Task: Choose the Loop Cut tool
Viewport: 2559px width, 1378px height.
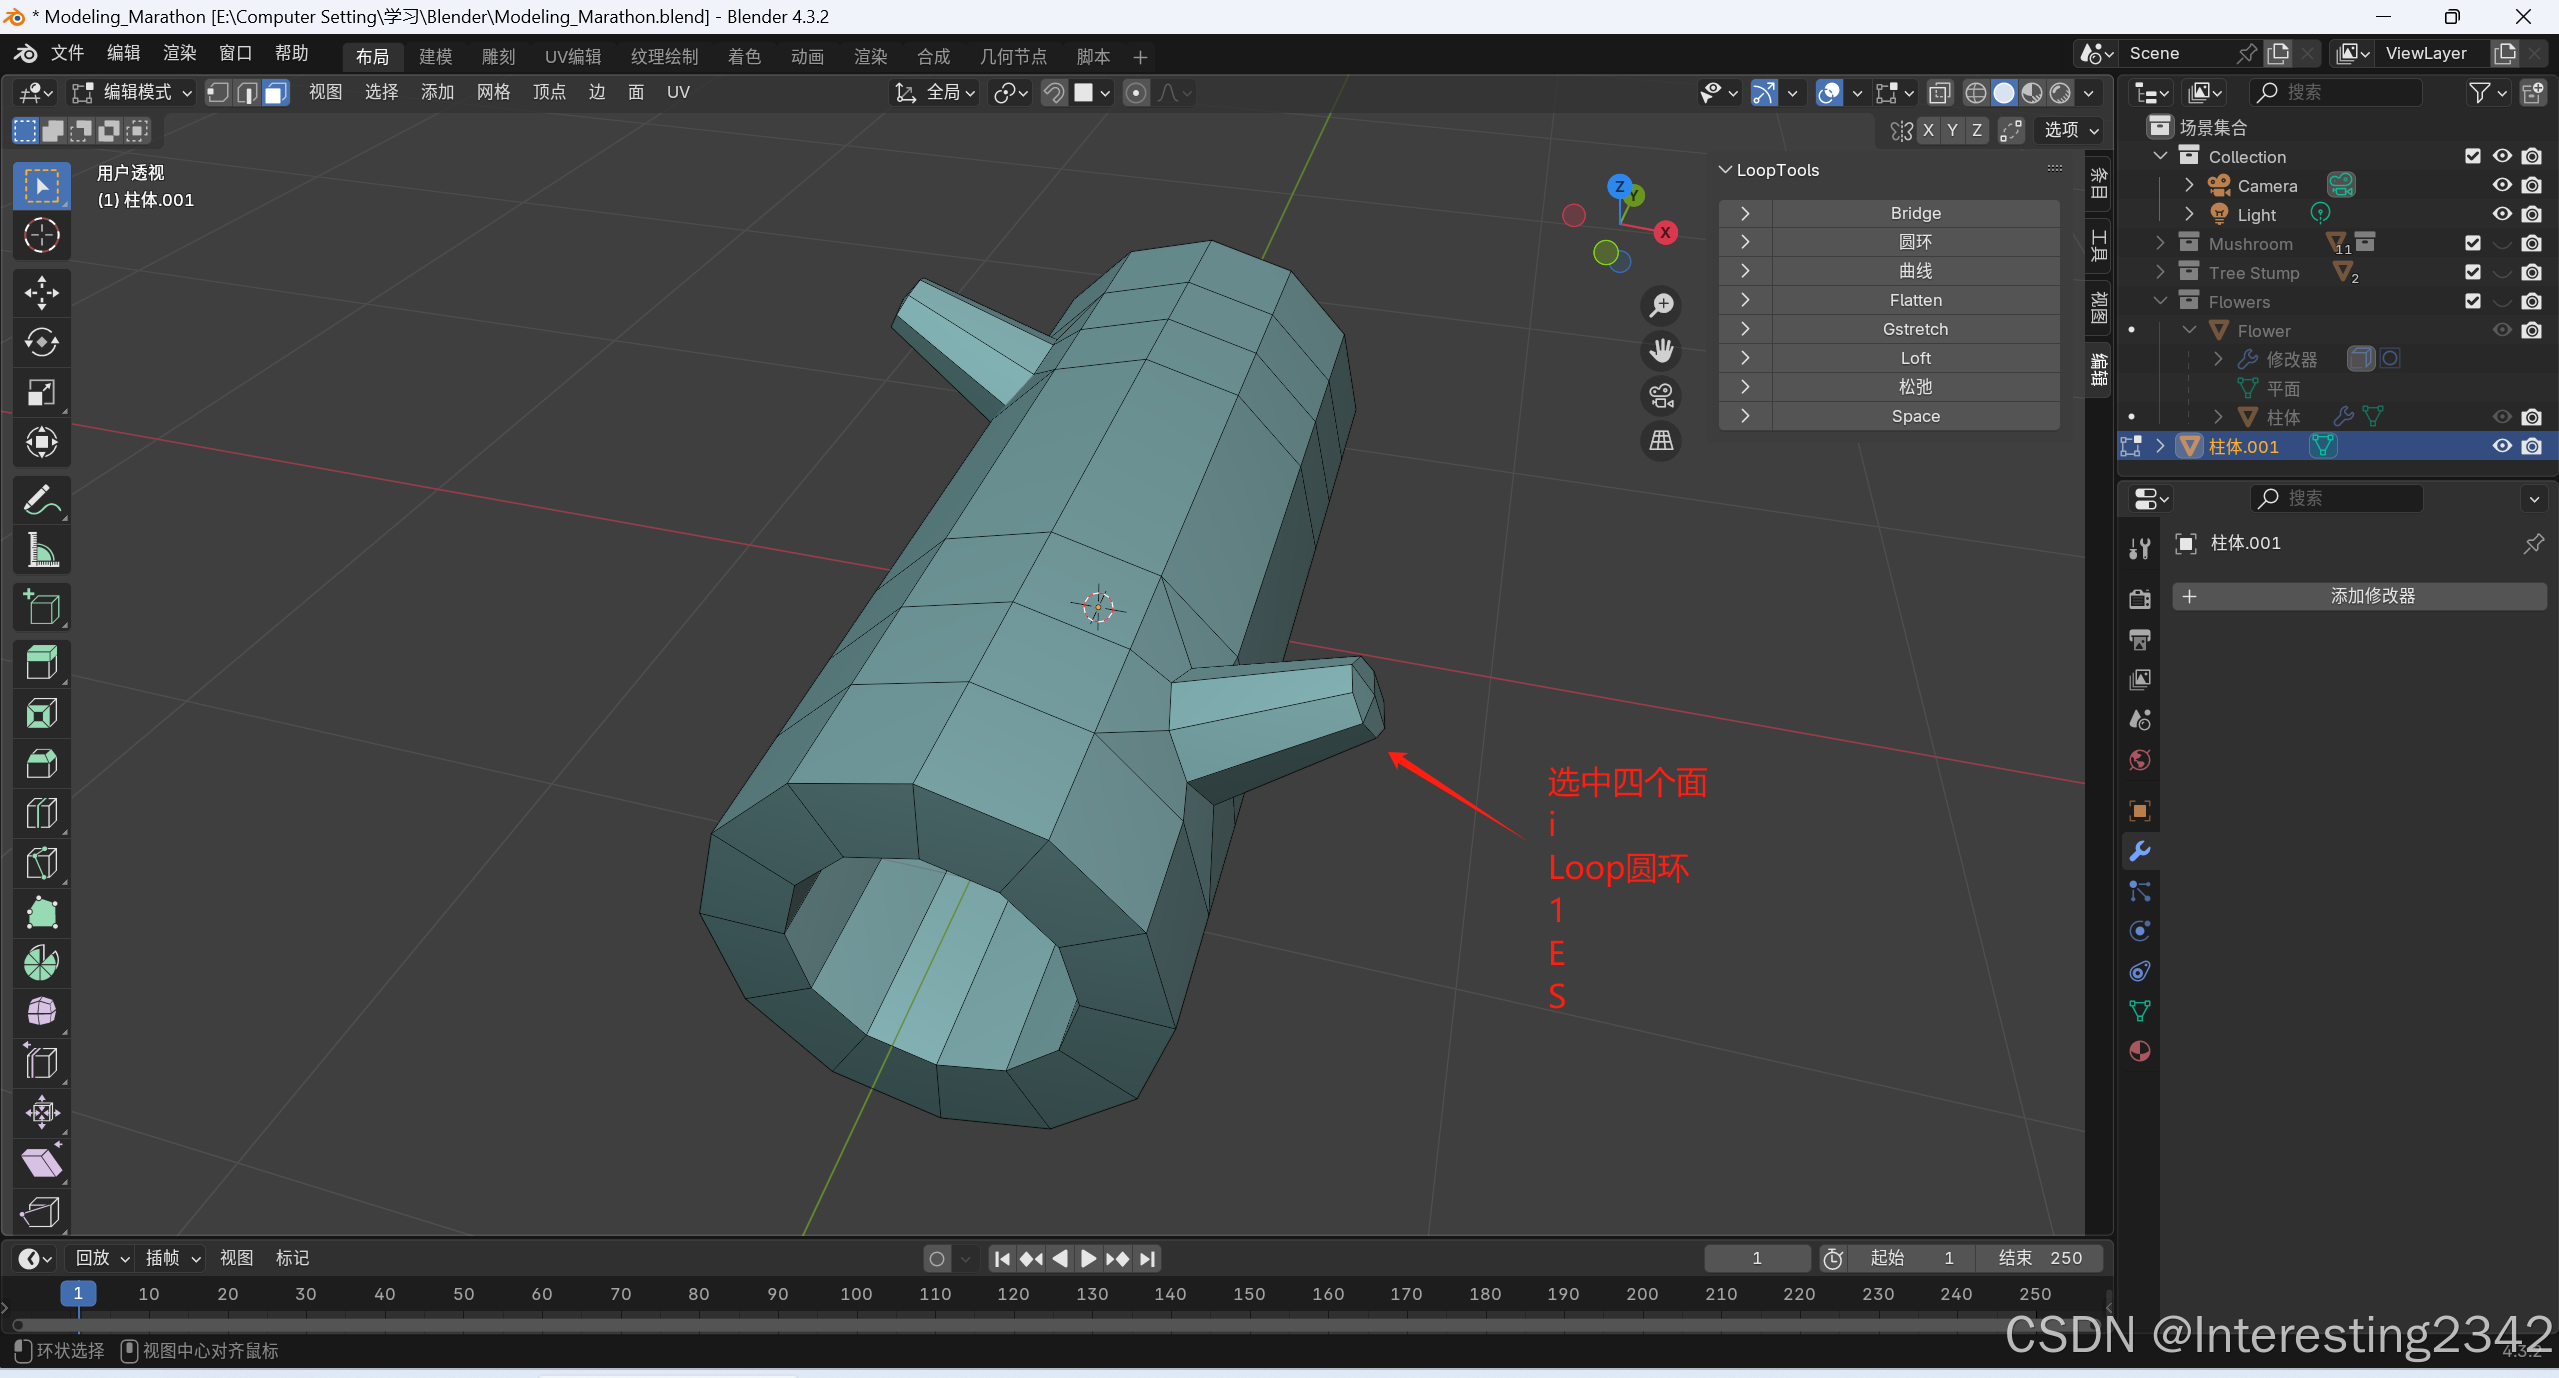Action: pyautogui.click(x=41, y=813)
